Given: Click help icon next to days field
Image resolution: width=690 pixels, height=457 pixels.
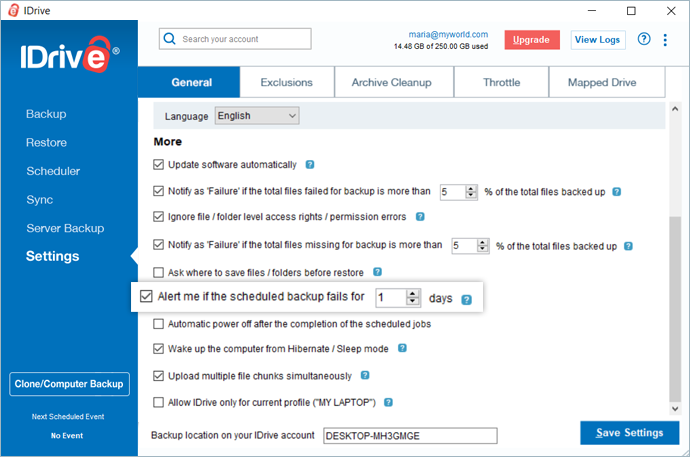Looking at the screenshot, I should tap(466, 300).
